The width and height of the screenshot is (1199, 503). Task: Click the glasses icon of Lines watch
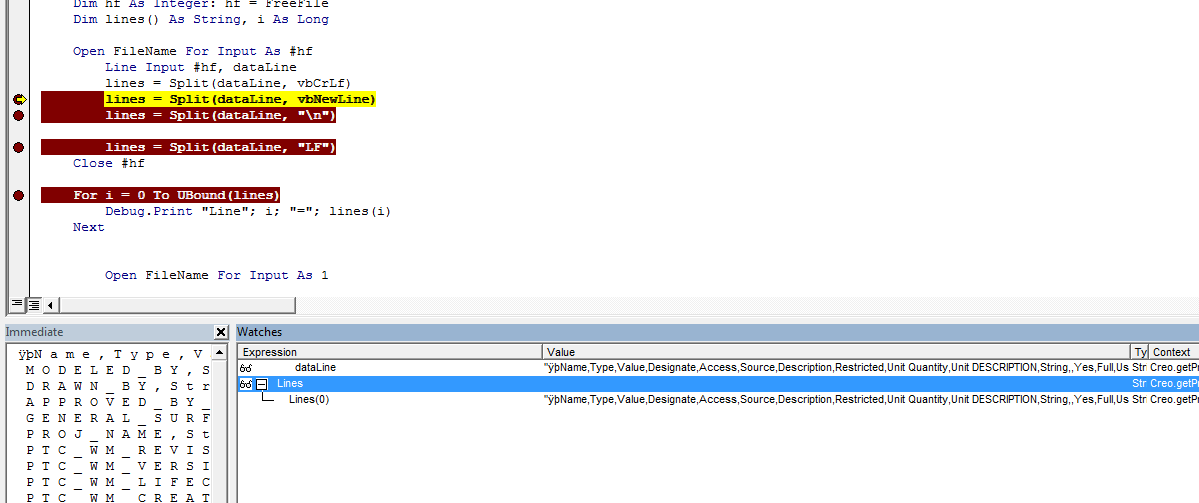246,384
